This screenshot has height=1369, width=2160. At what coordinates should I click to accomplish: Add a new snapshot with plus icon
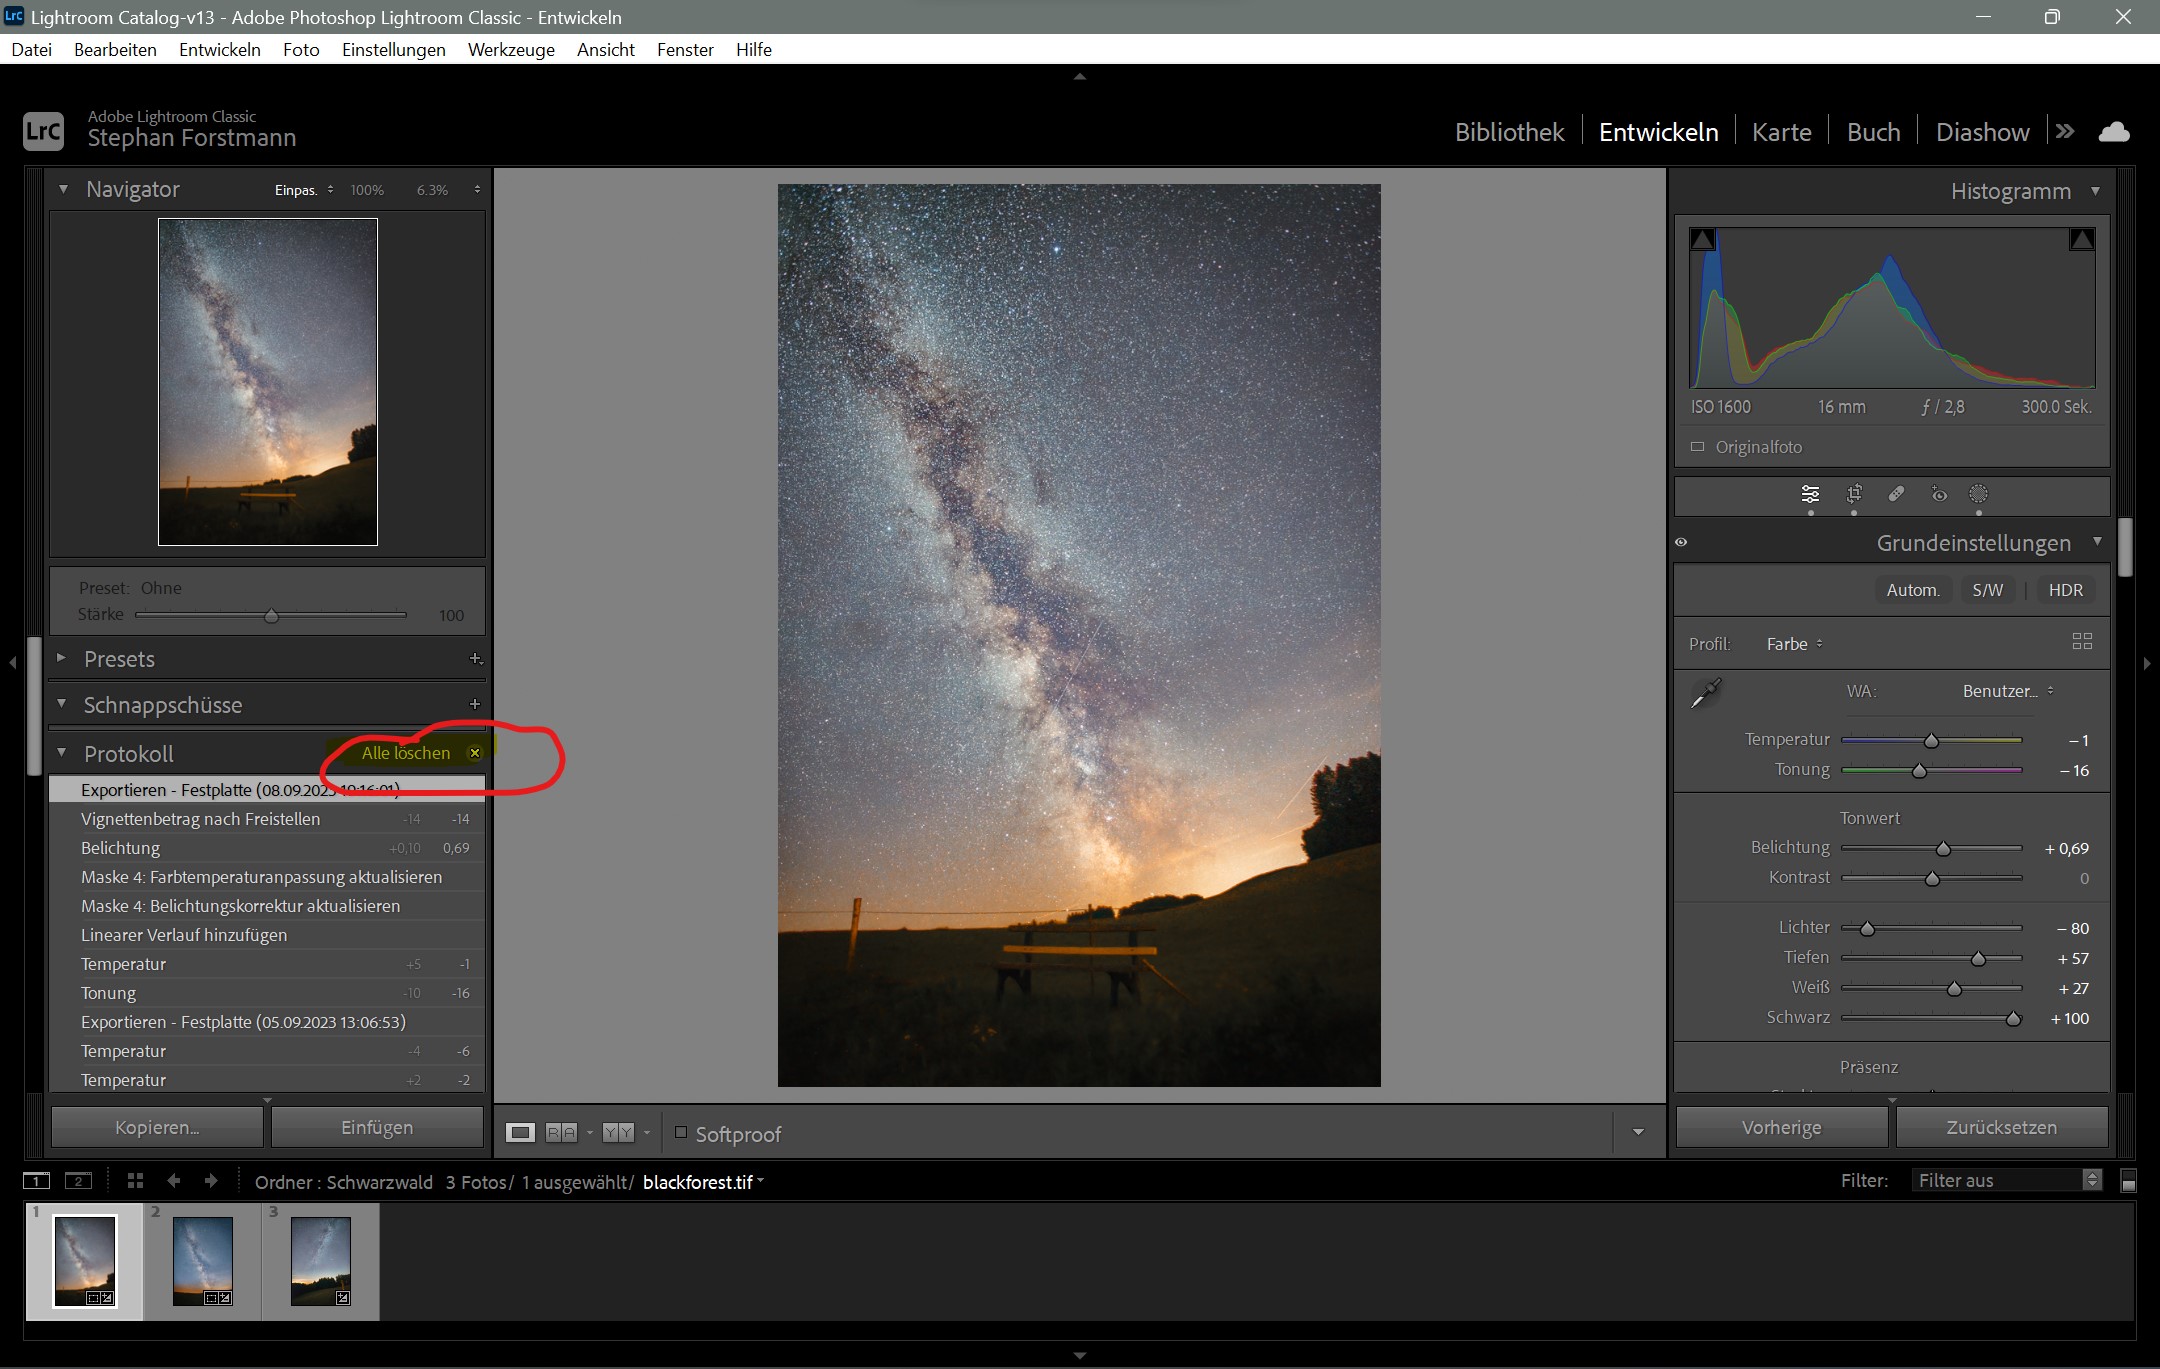click(475, 704)
